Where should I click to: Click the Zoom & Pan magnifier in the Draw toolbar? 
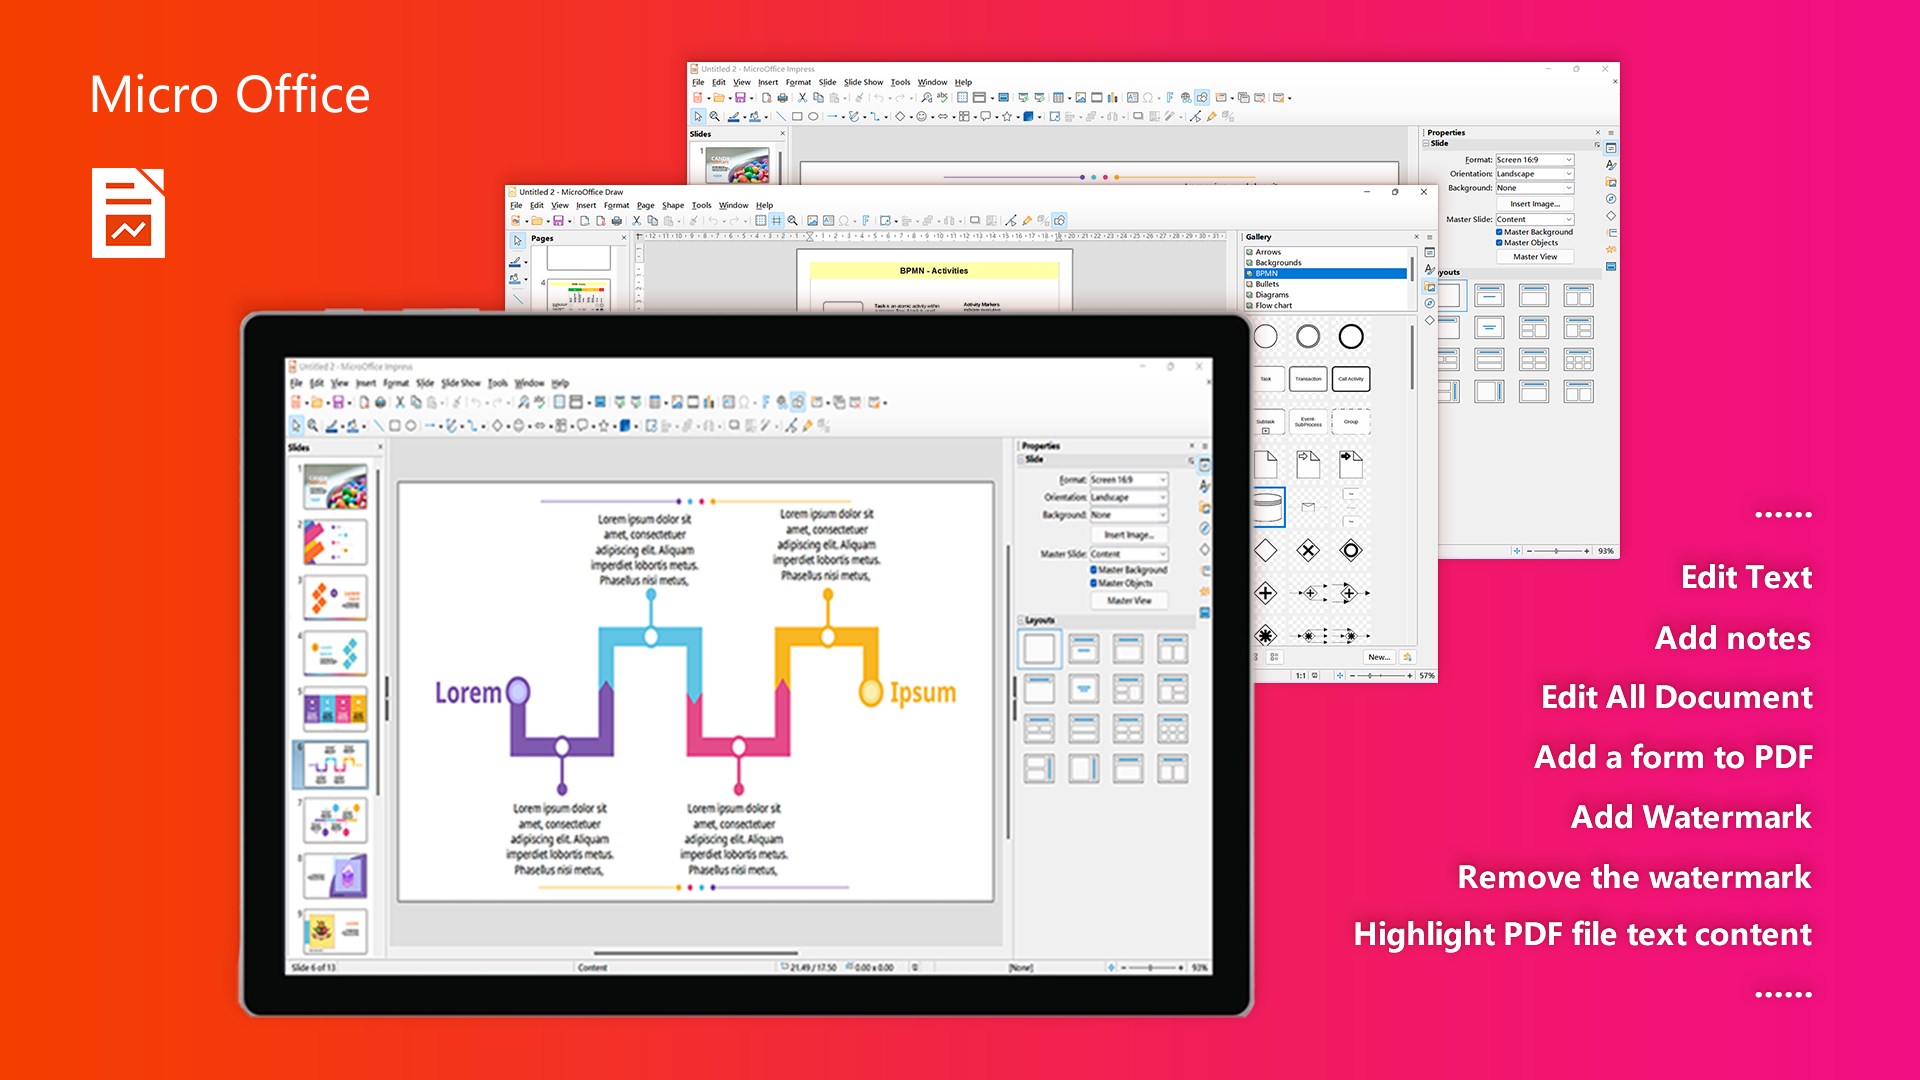[792, 221]
